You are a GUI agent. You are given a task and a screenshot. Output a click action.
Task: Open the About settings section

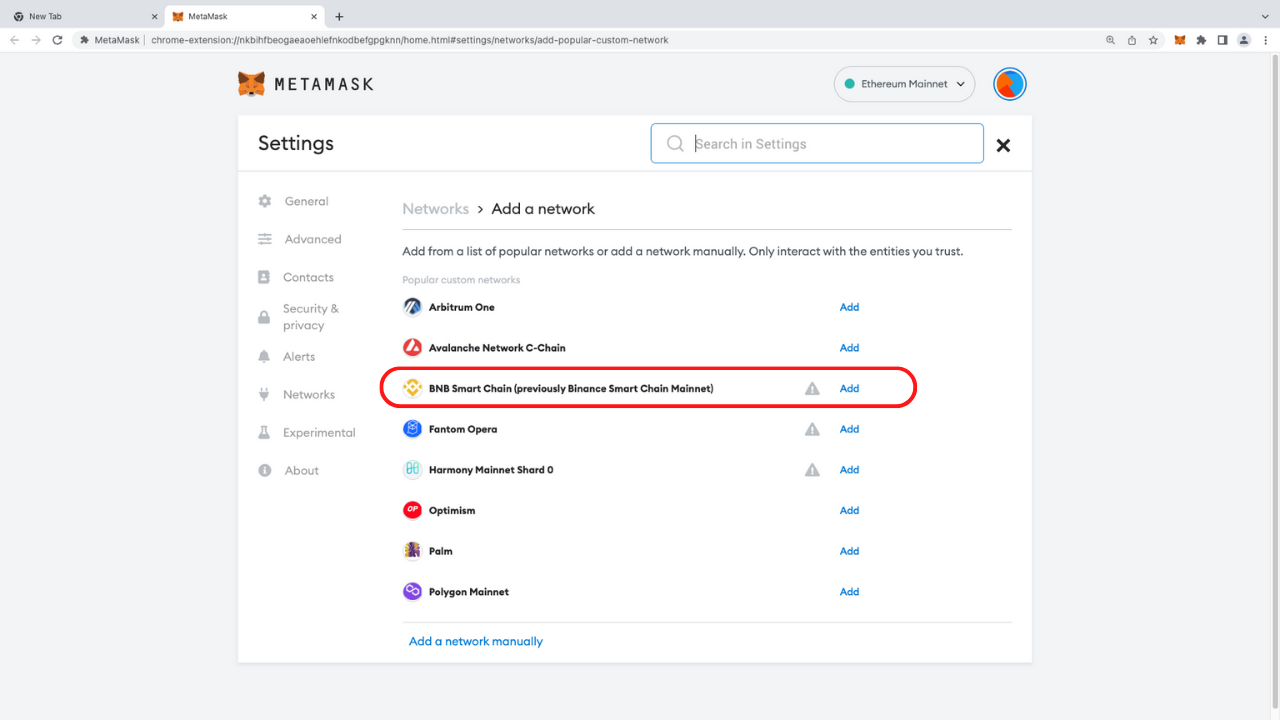point(302,470)
